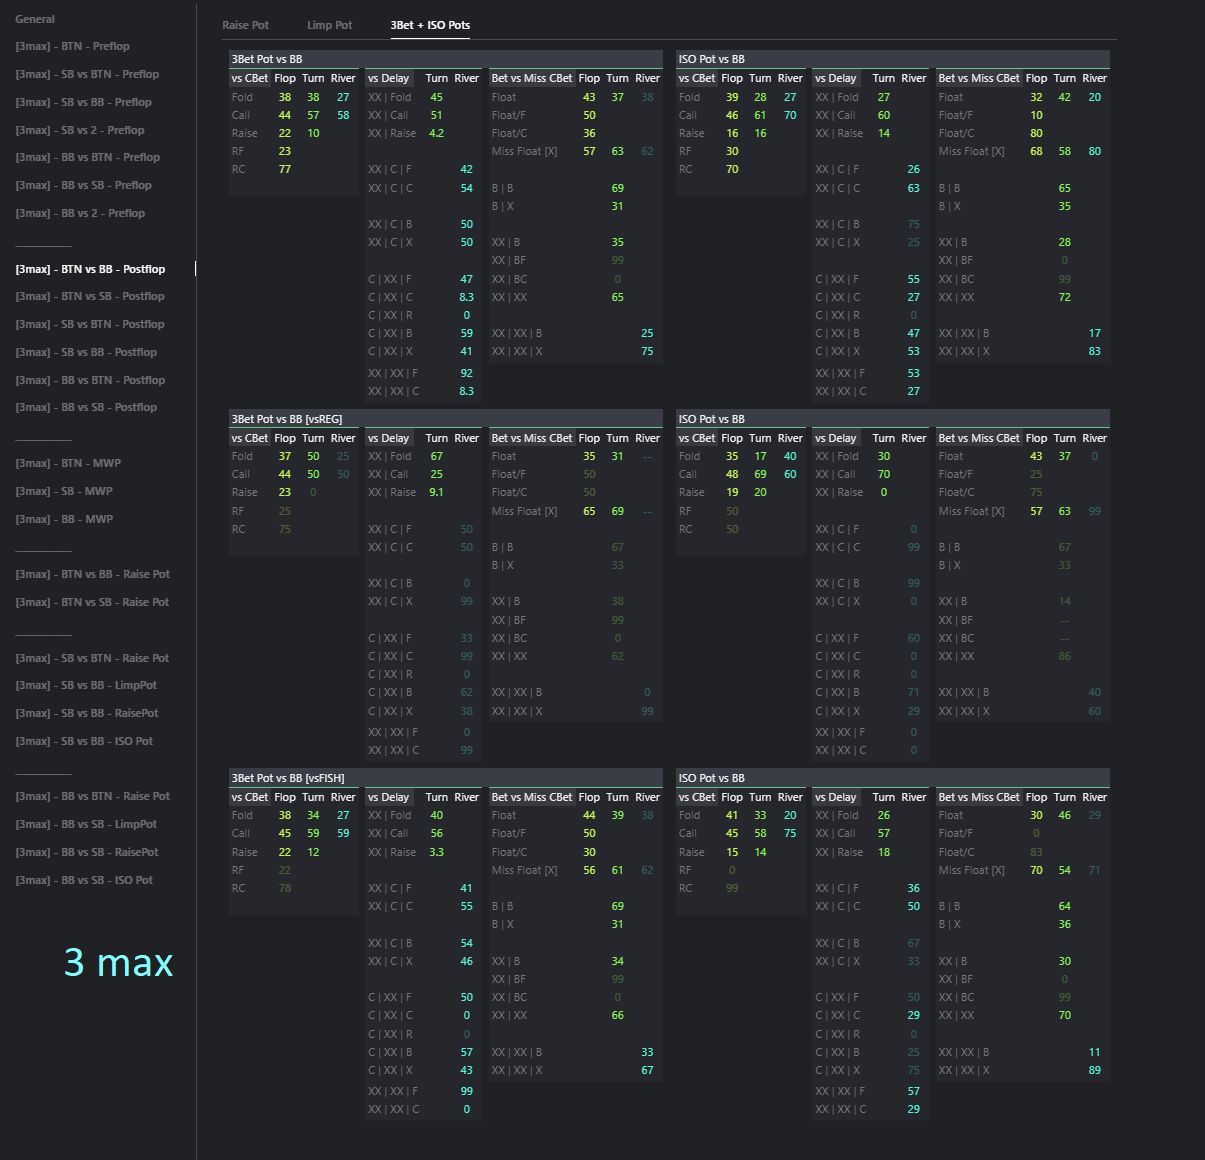Click the large 3 max label

(118, 962)
